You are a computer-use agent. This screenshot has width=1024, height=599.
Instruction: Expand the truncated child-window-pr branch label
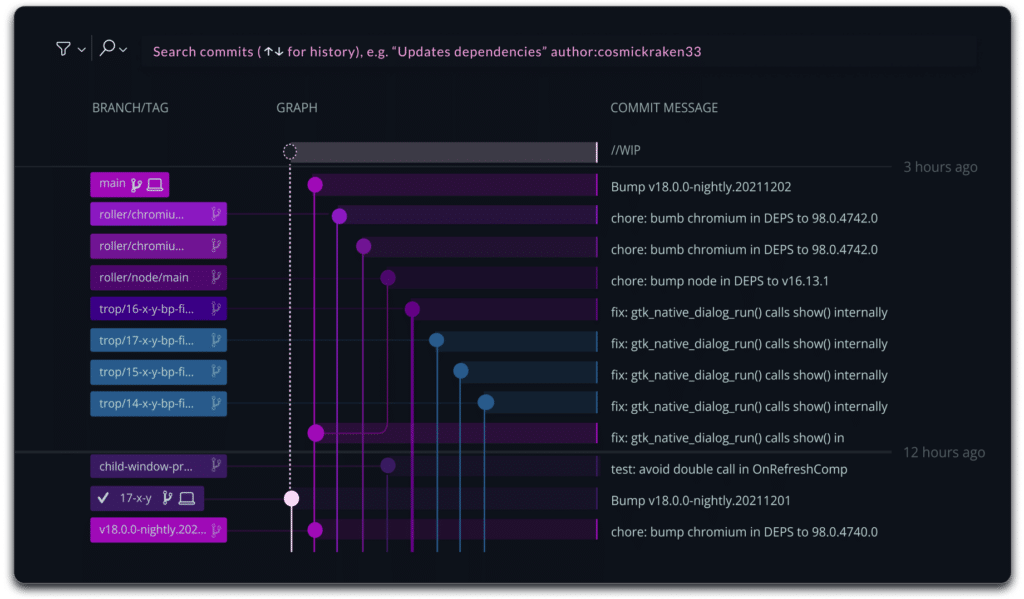(150, 465)
